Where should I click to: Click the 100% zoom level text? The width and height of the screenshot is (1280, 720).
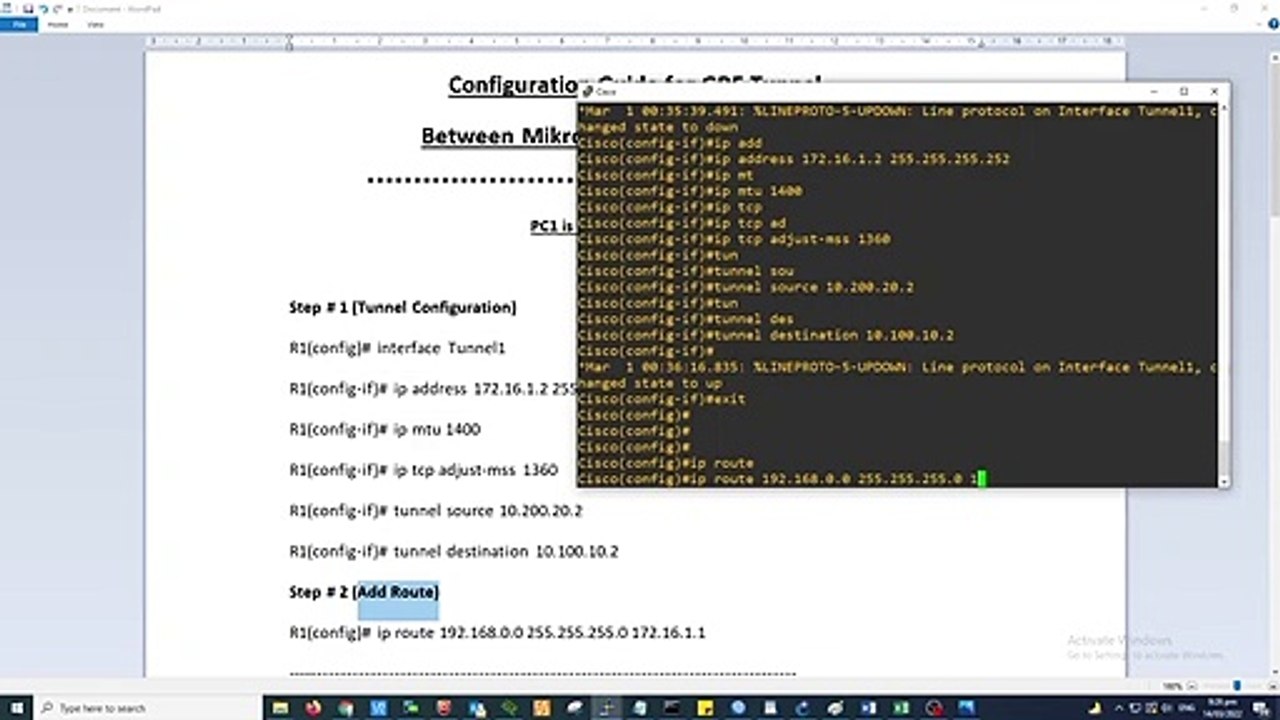[x=1172, y=686]
